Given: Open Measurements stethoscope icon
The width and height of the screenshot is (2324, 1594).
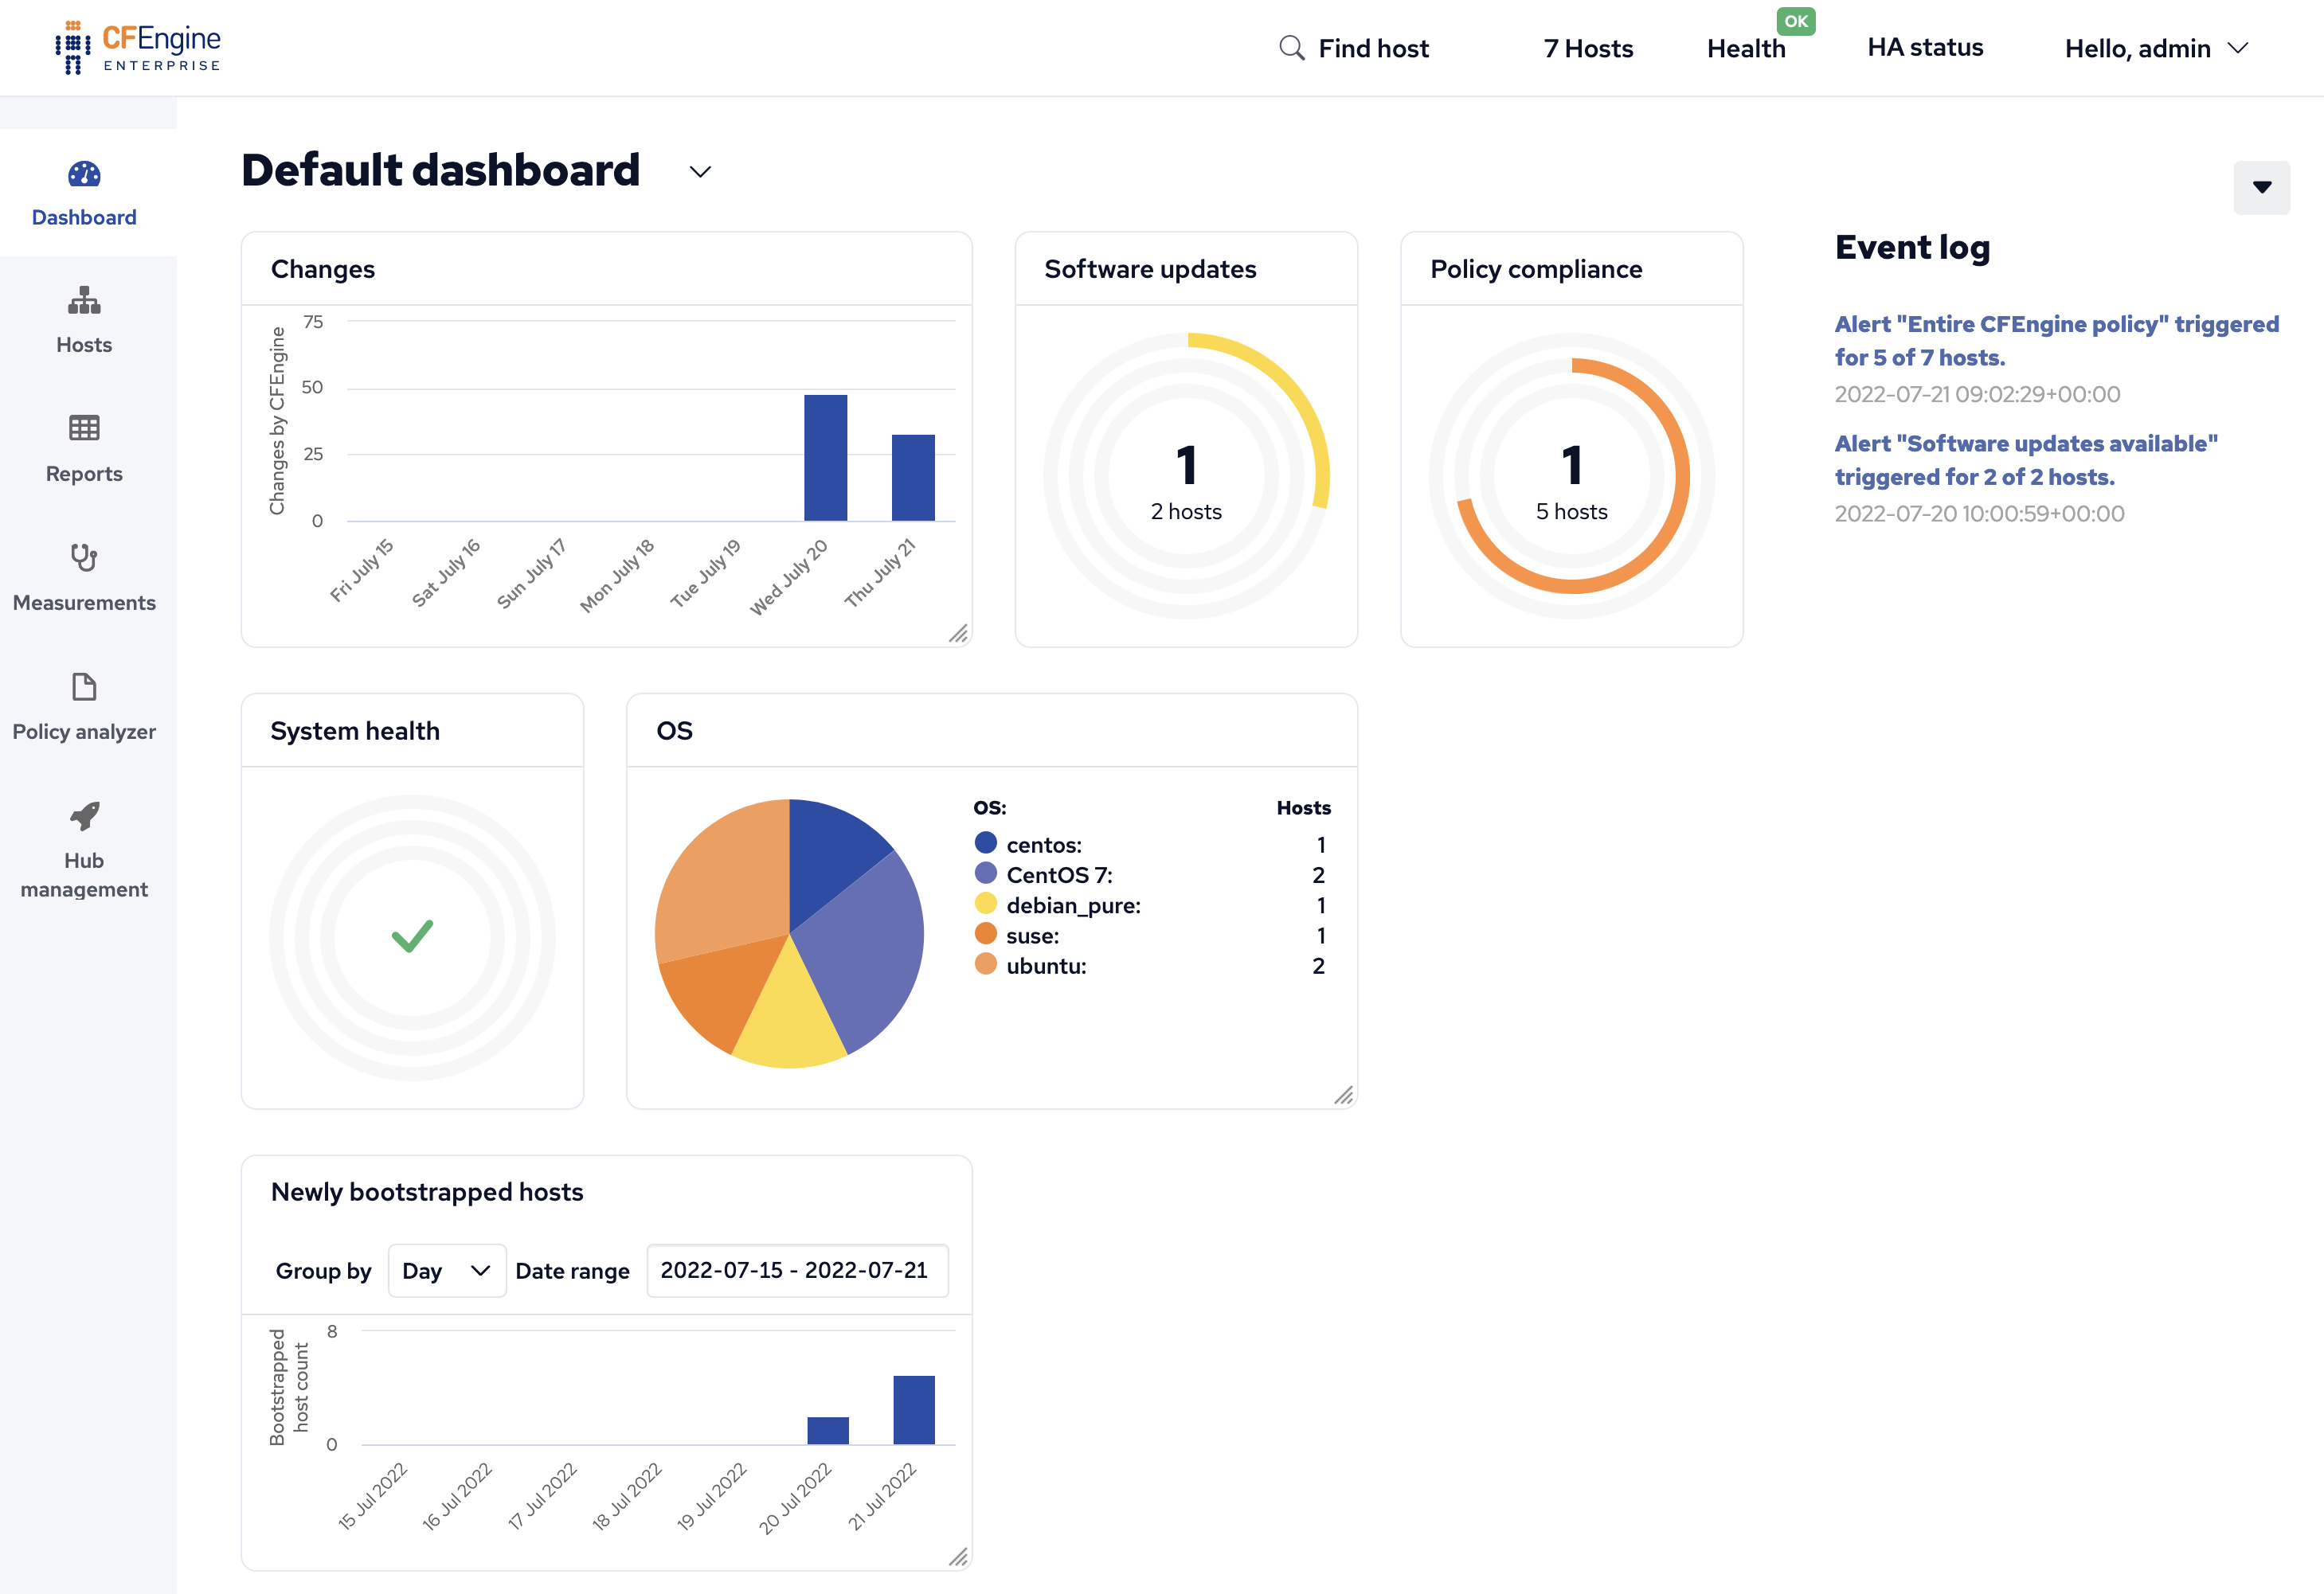Looking at the screenshot, I should pyautogui.click(x=84, y=557).
